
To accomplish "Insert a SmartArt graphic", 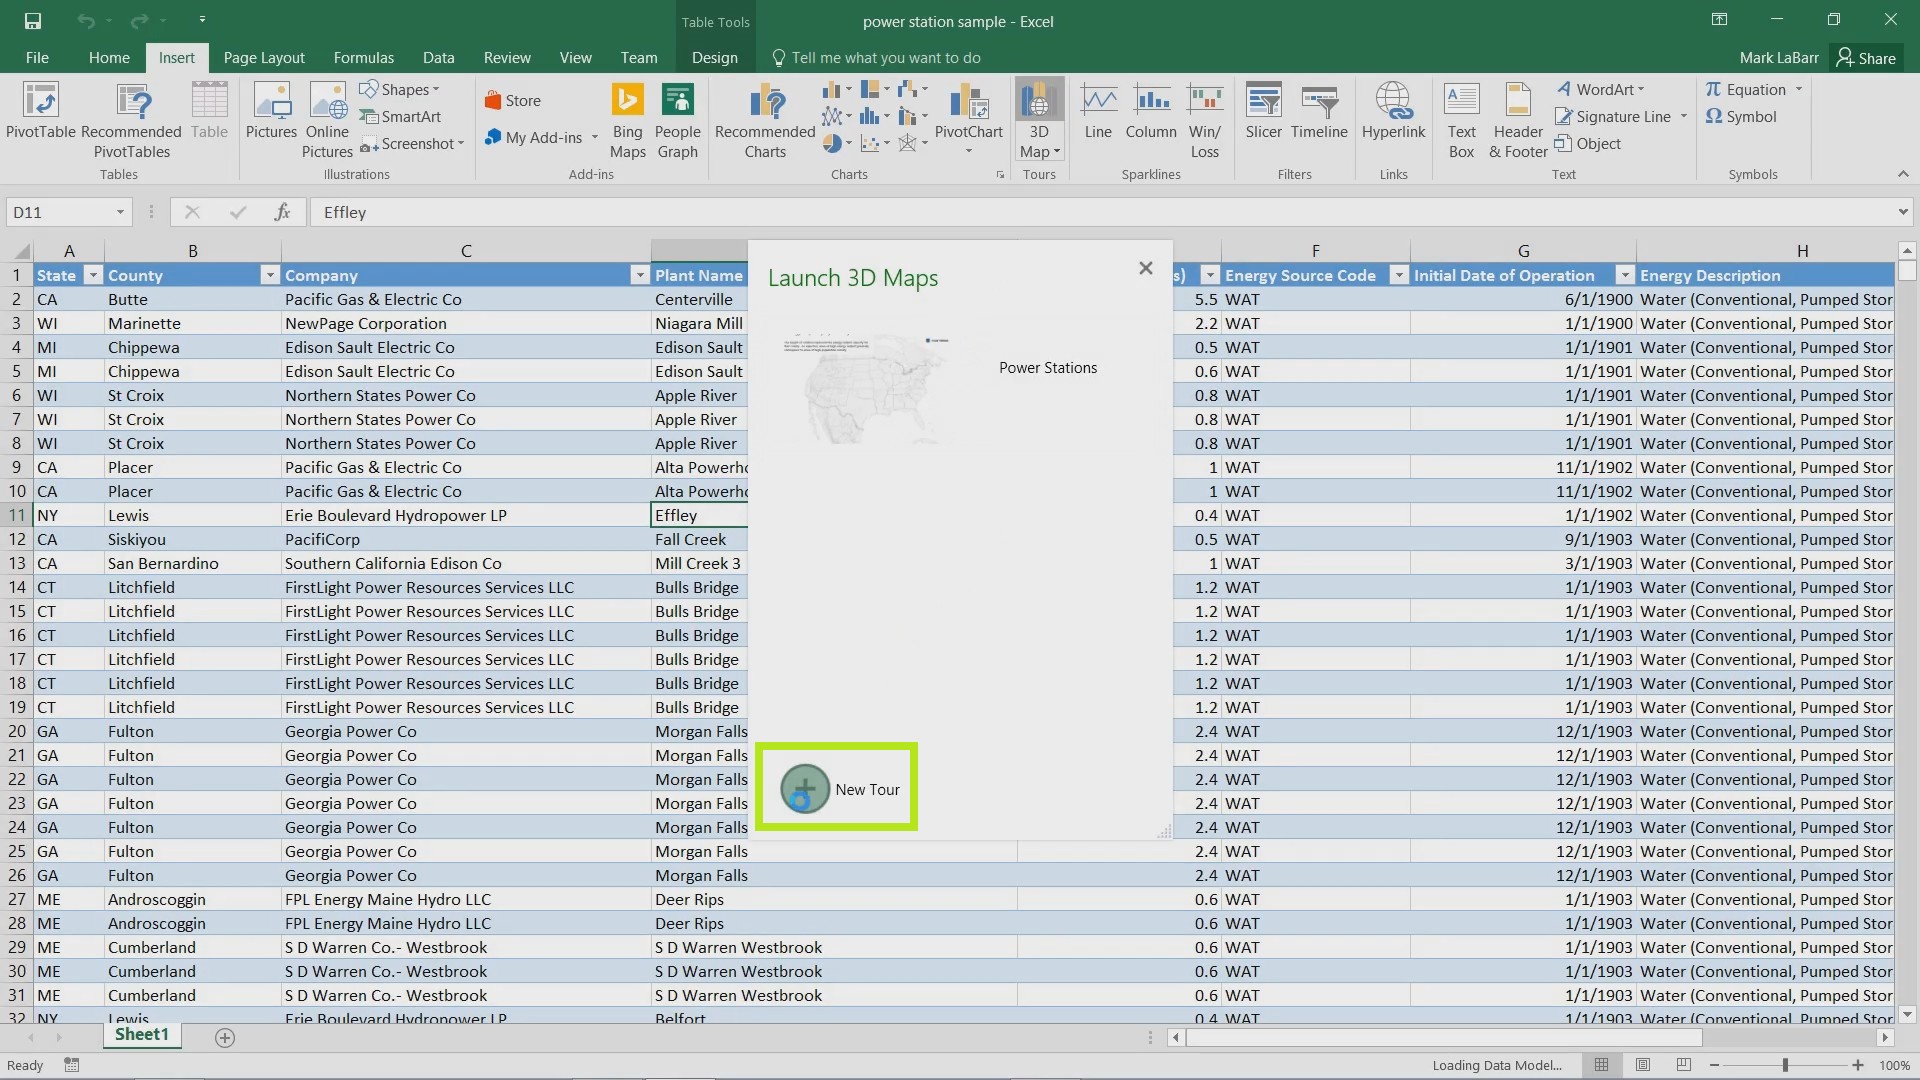I will (x=400, y=116).
